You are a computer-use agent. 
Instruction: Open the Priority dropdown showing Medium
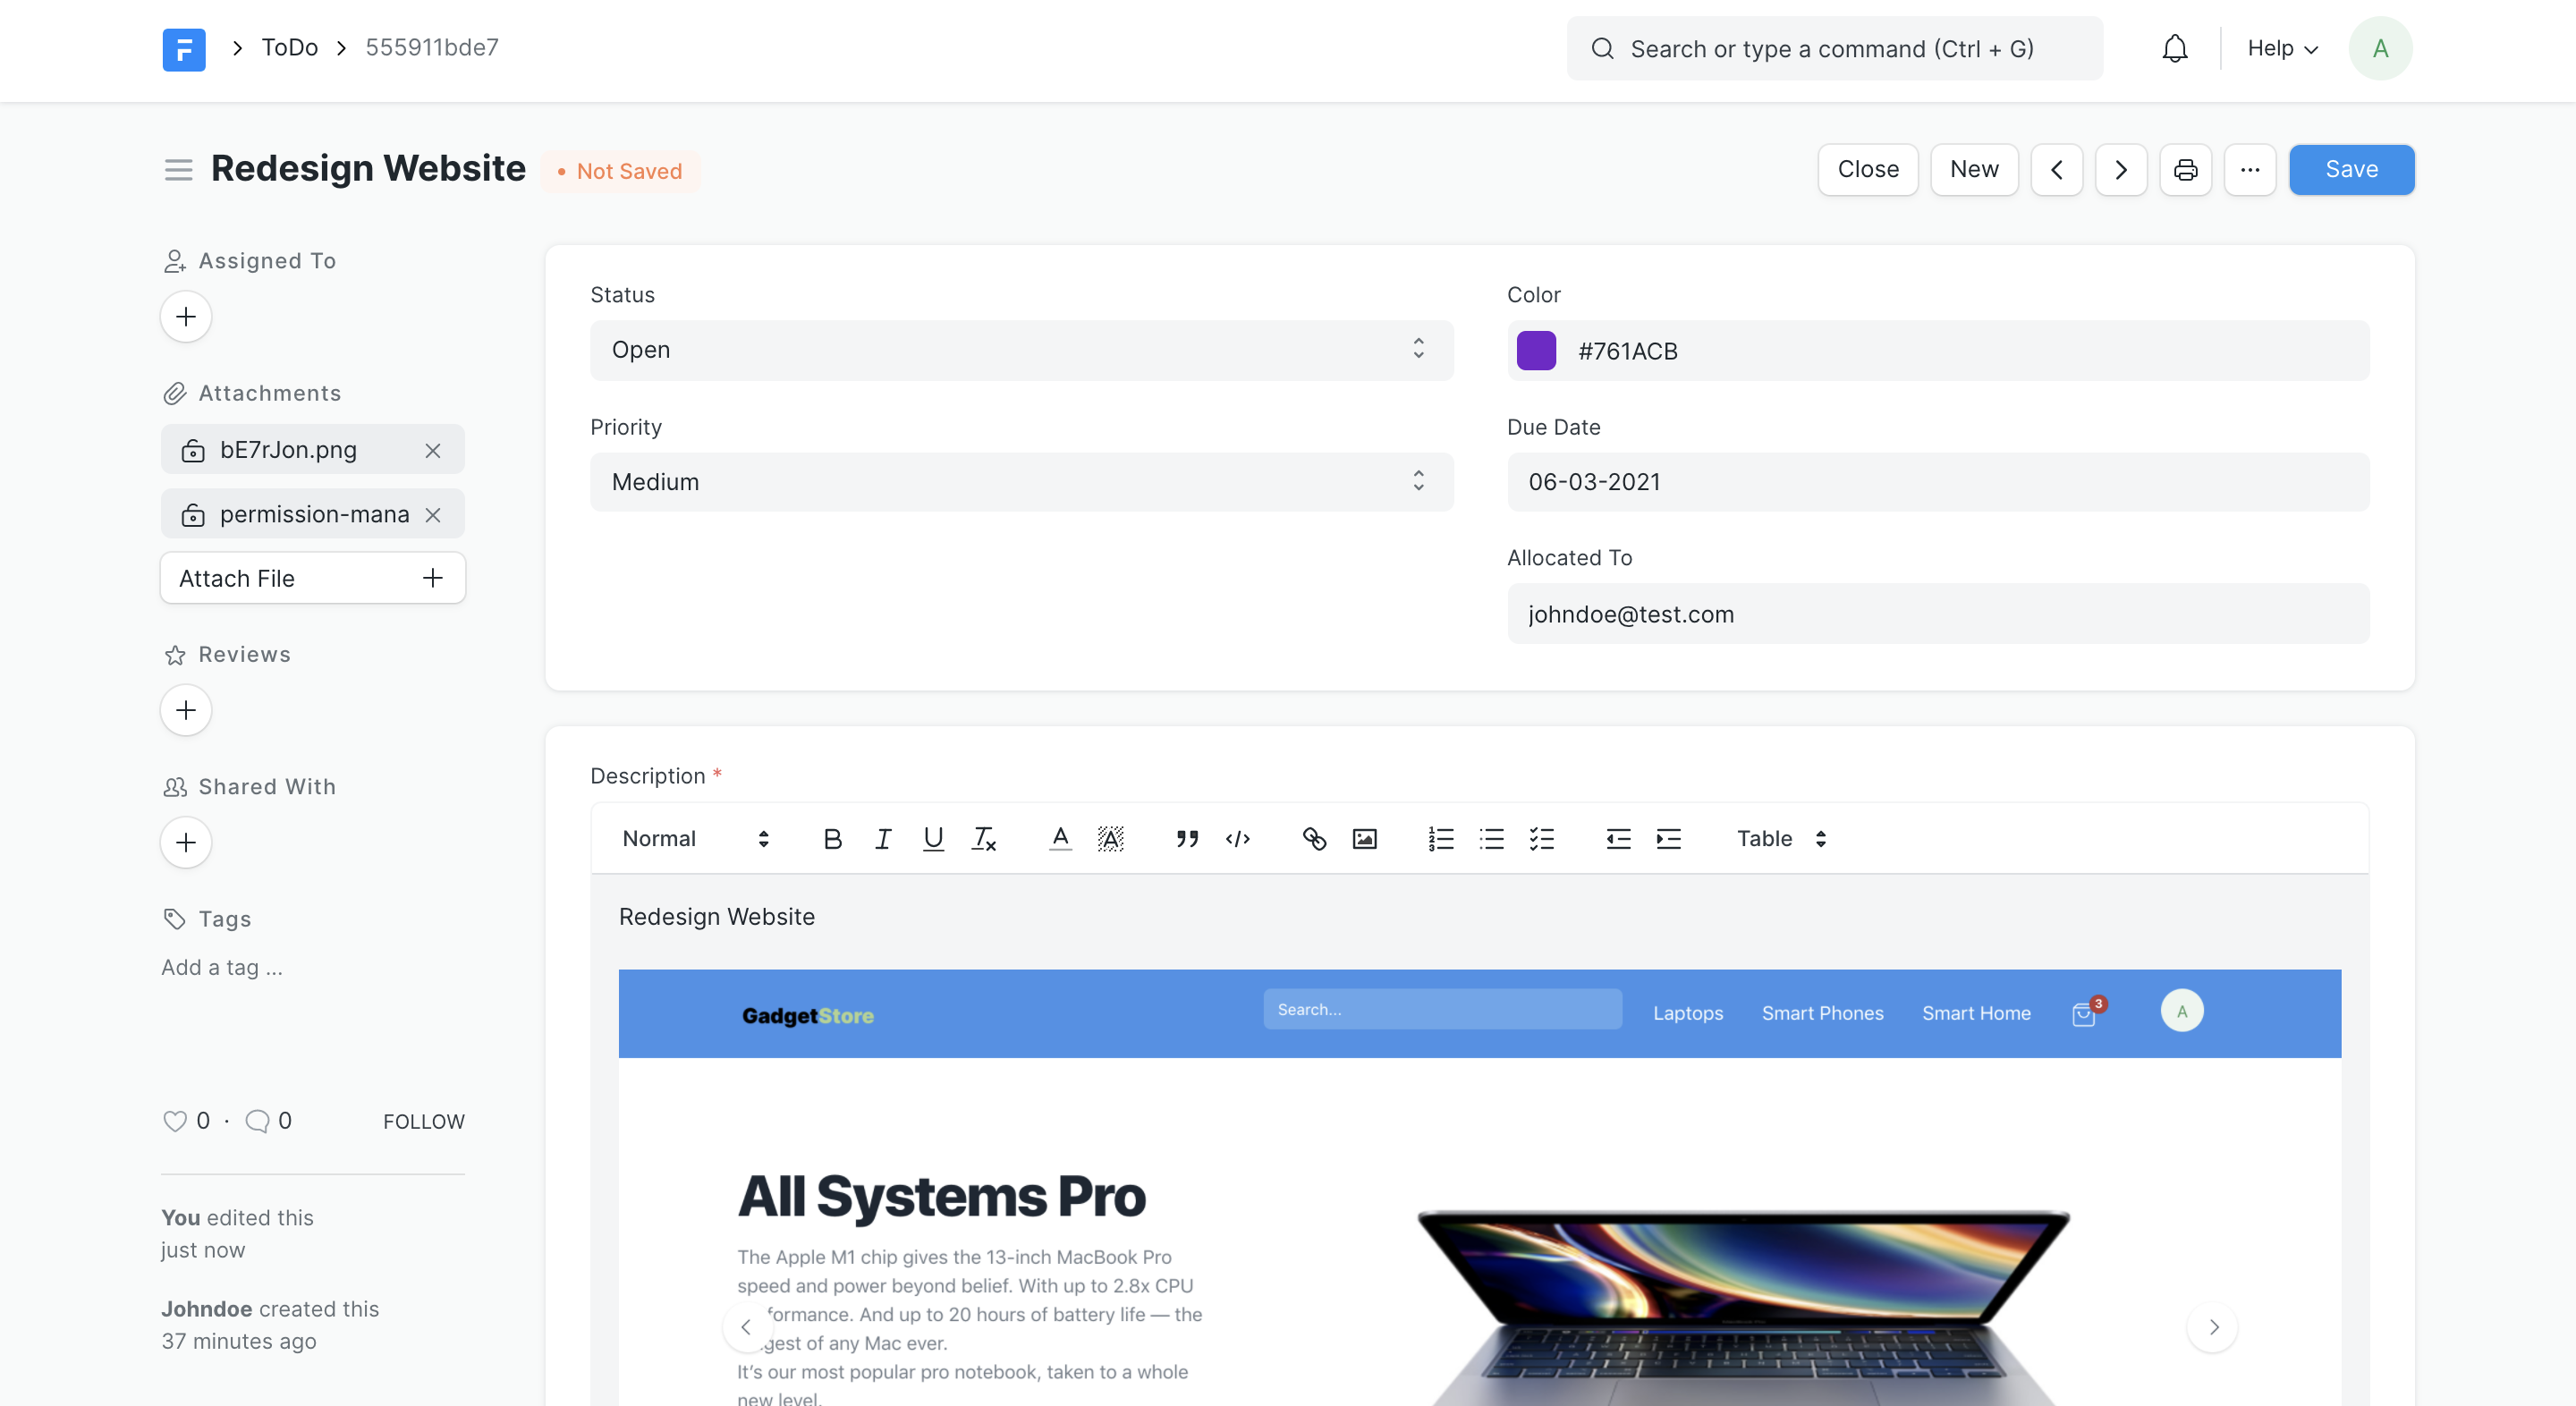[1020, 482]
